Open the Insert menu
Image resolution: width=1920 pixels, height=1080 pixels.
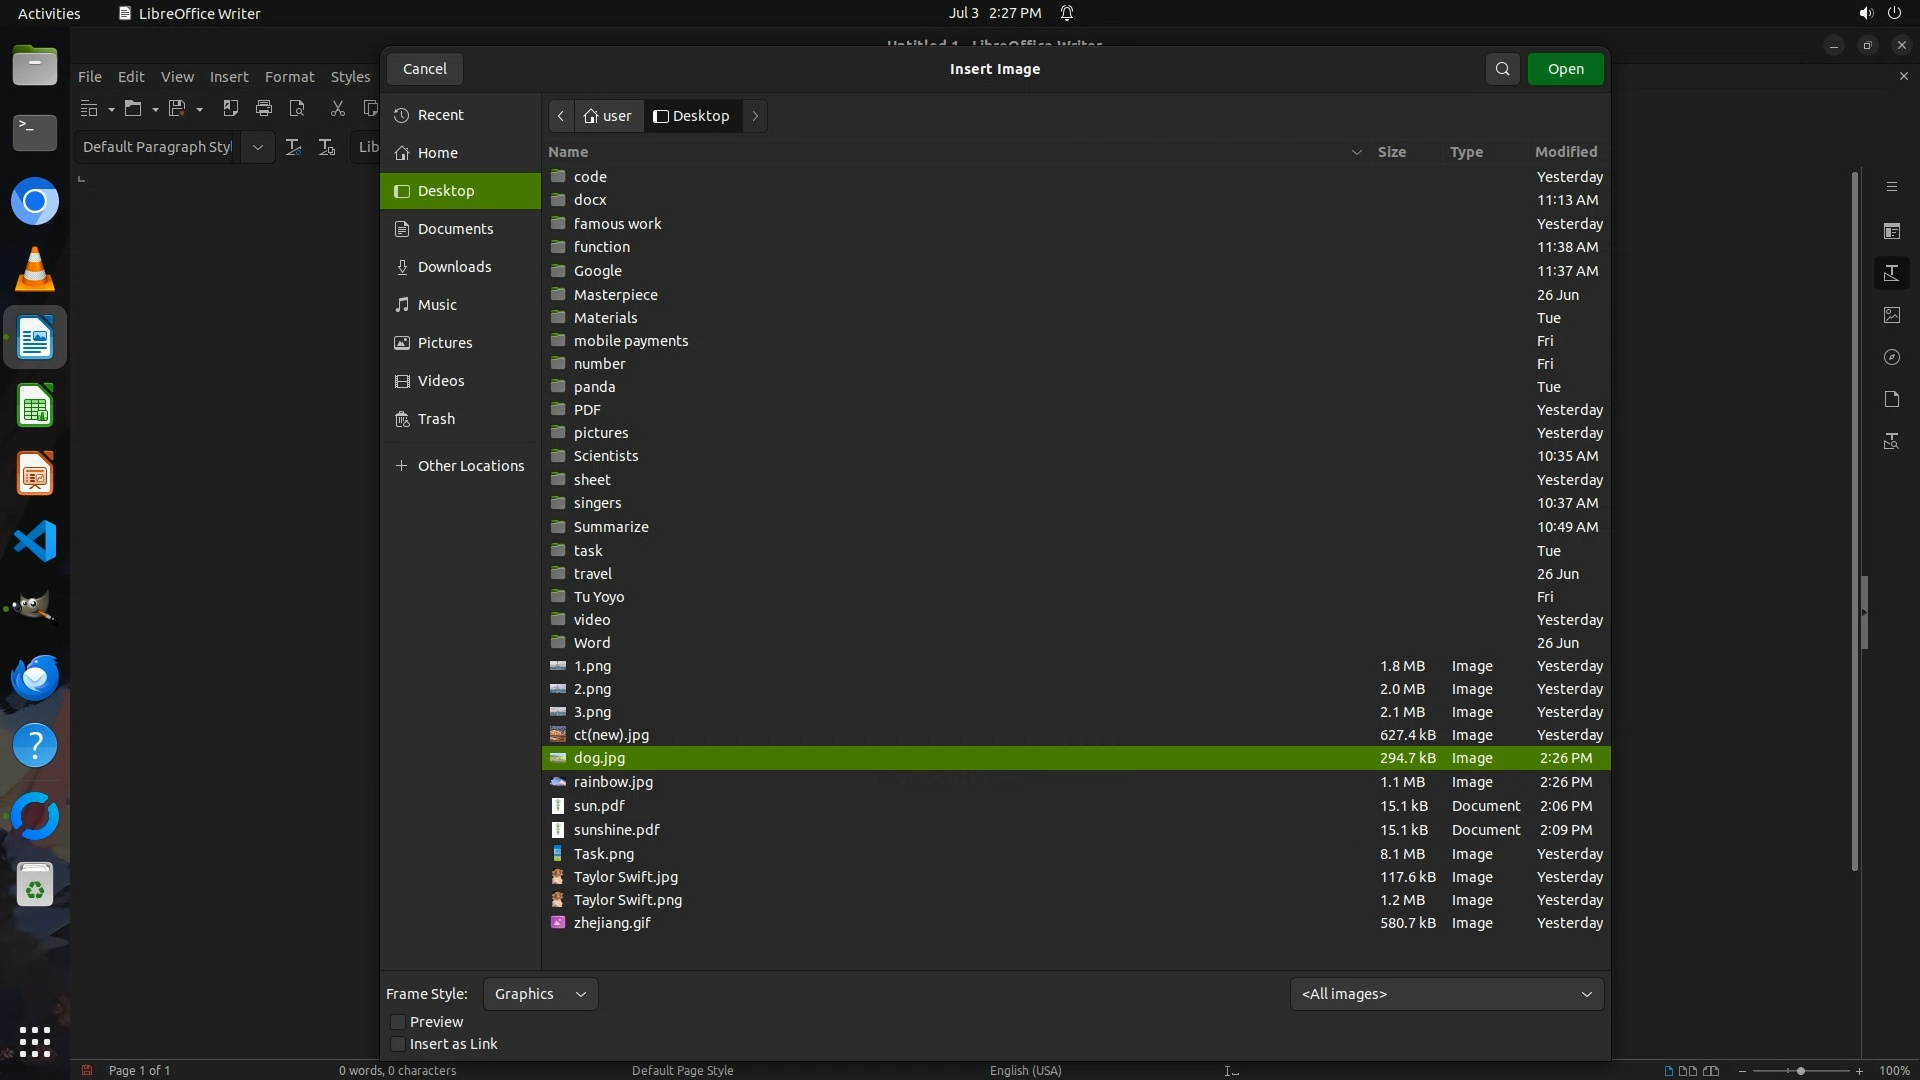point(228,77)
